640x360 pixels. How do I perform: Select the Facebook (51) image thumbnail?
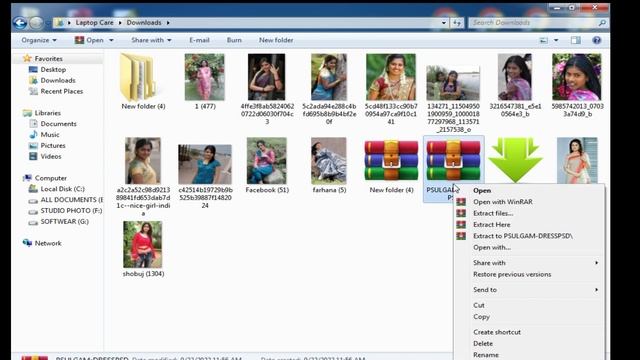point(267,160)
